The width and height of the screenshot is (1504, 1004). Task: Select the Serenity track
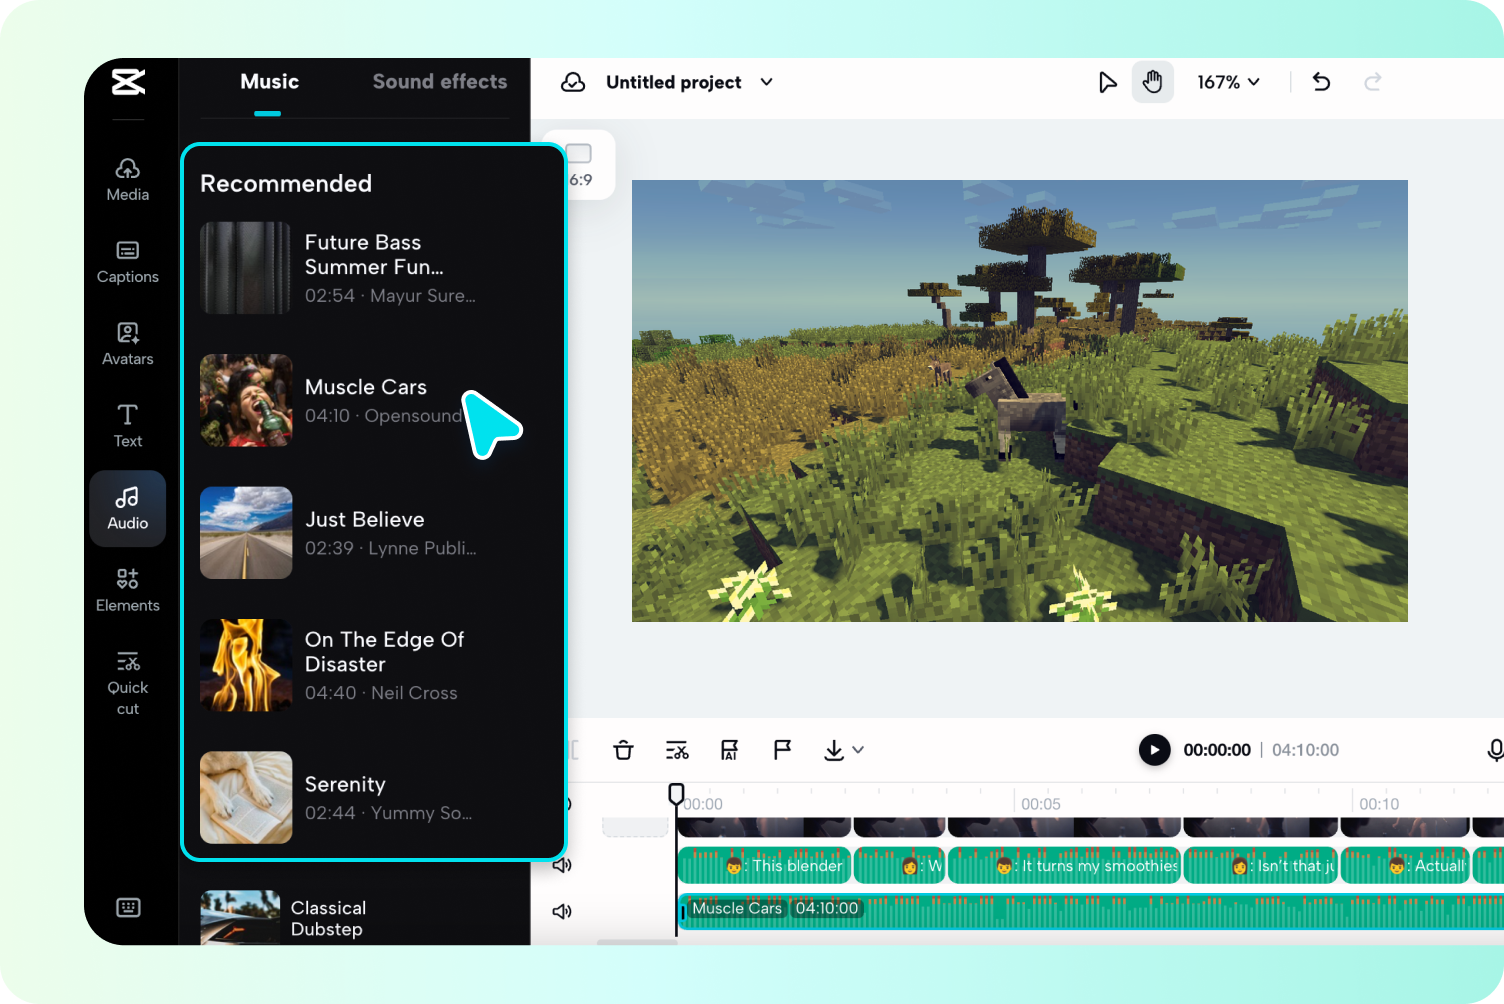[372, 798]
